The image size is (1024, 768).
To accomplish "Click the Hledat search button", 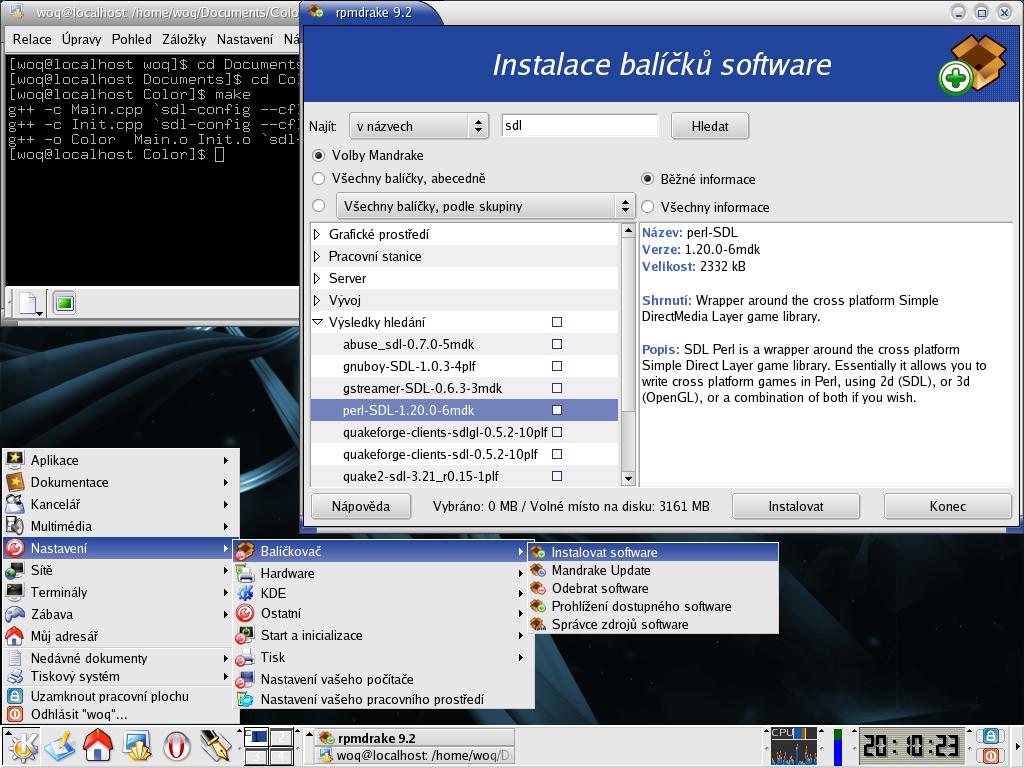I will coord(710,126).
